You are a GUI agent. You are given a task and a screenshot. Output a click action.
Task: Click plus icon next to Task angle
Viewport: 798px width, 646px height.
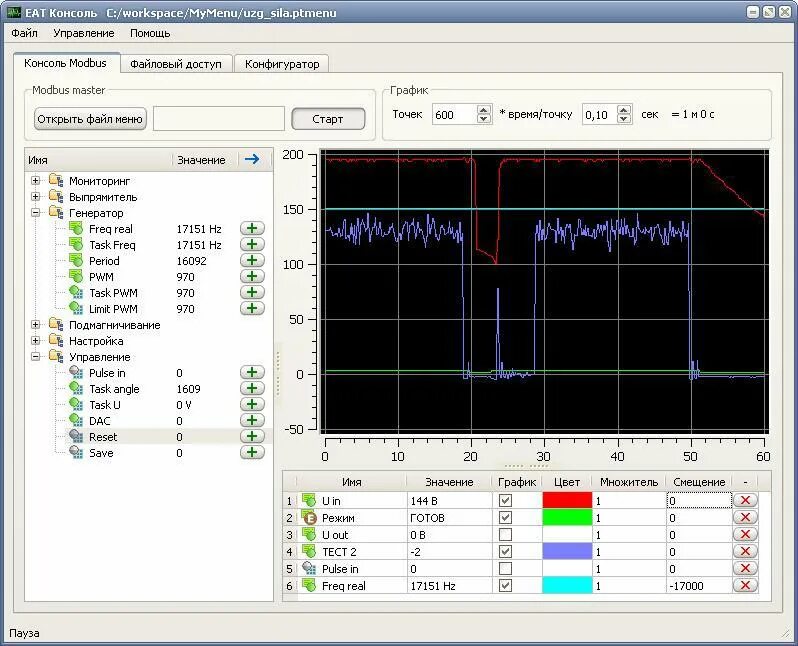point(252,388)
